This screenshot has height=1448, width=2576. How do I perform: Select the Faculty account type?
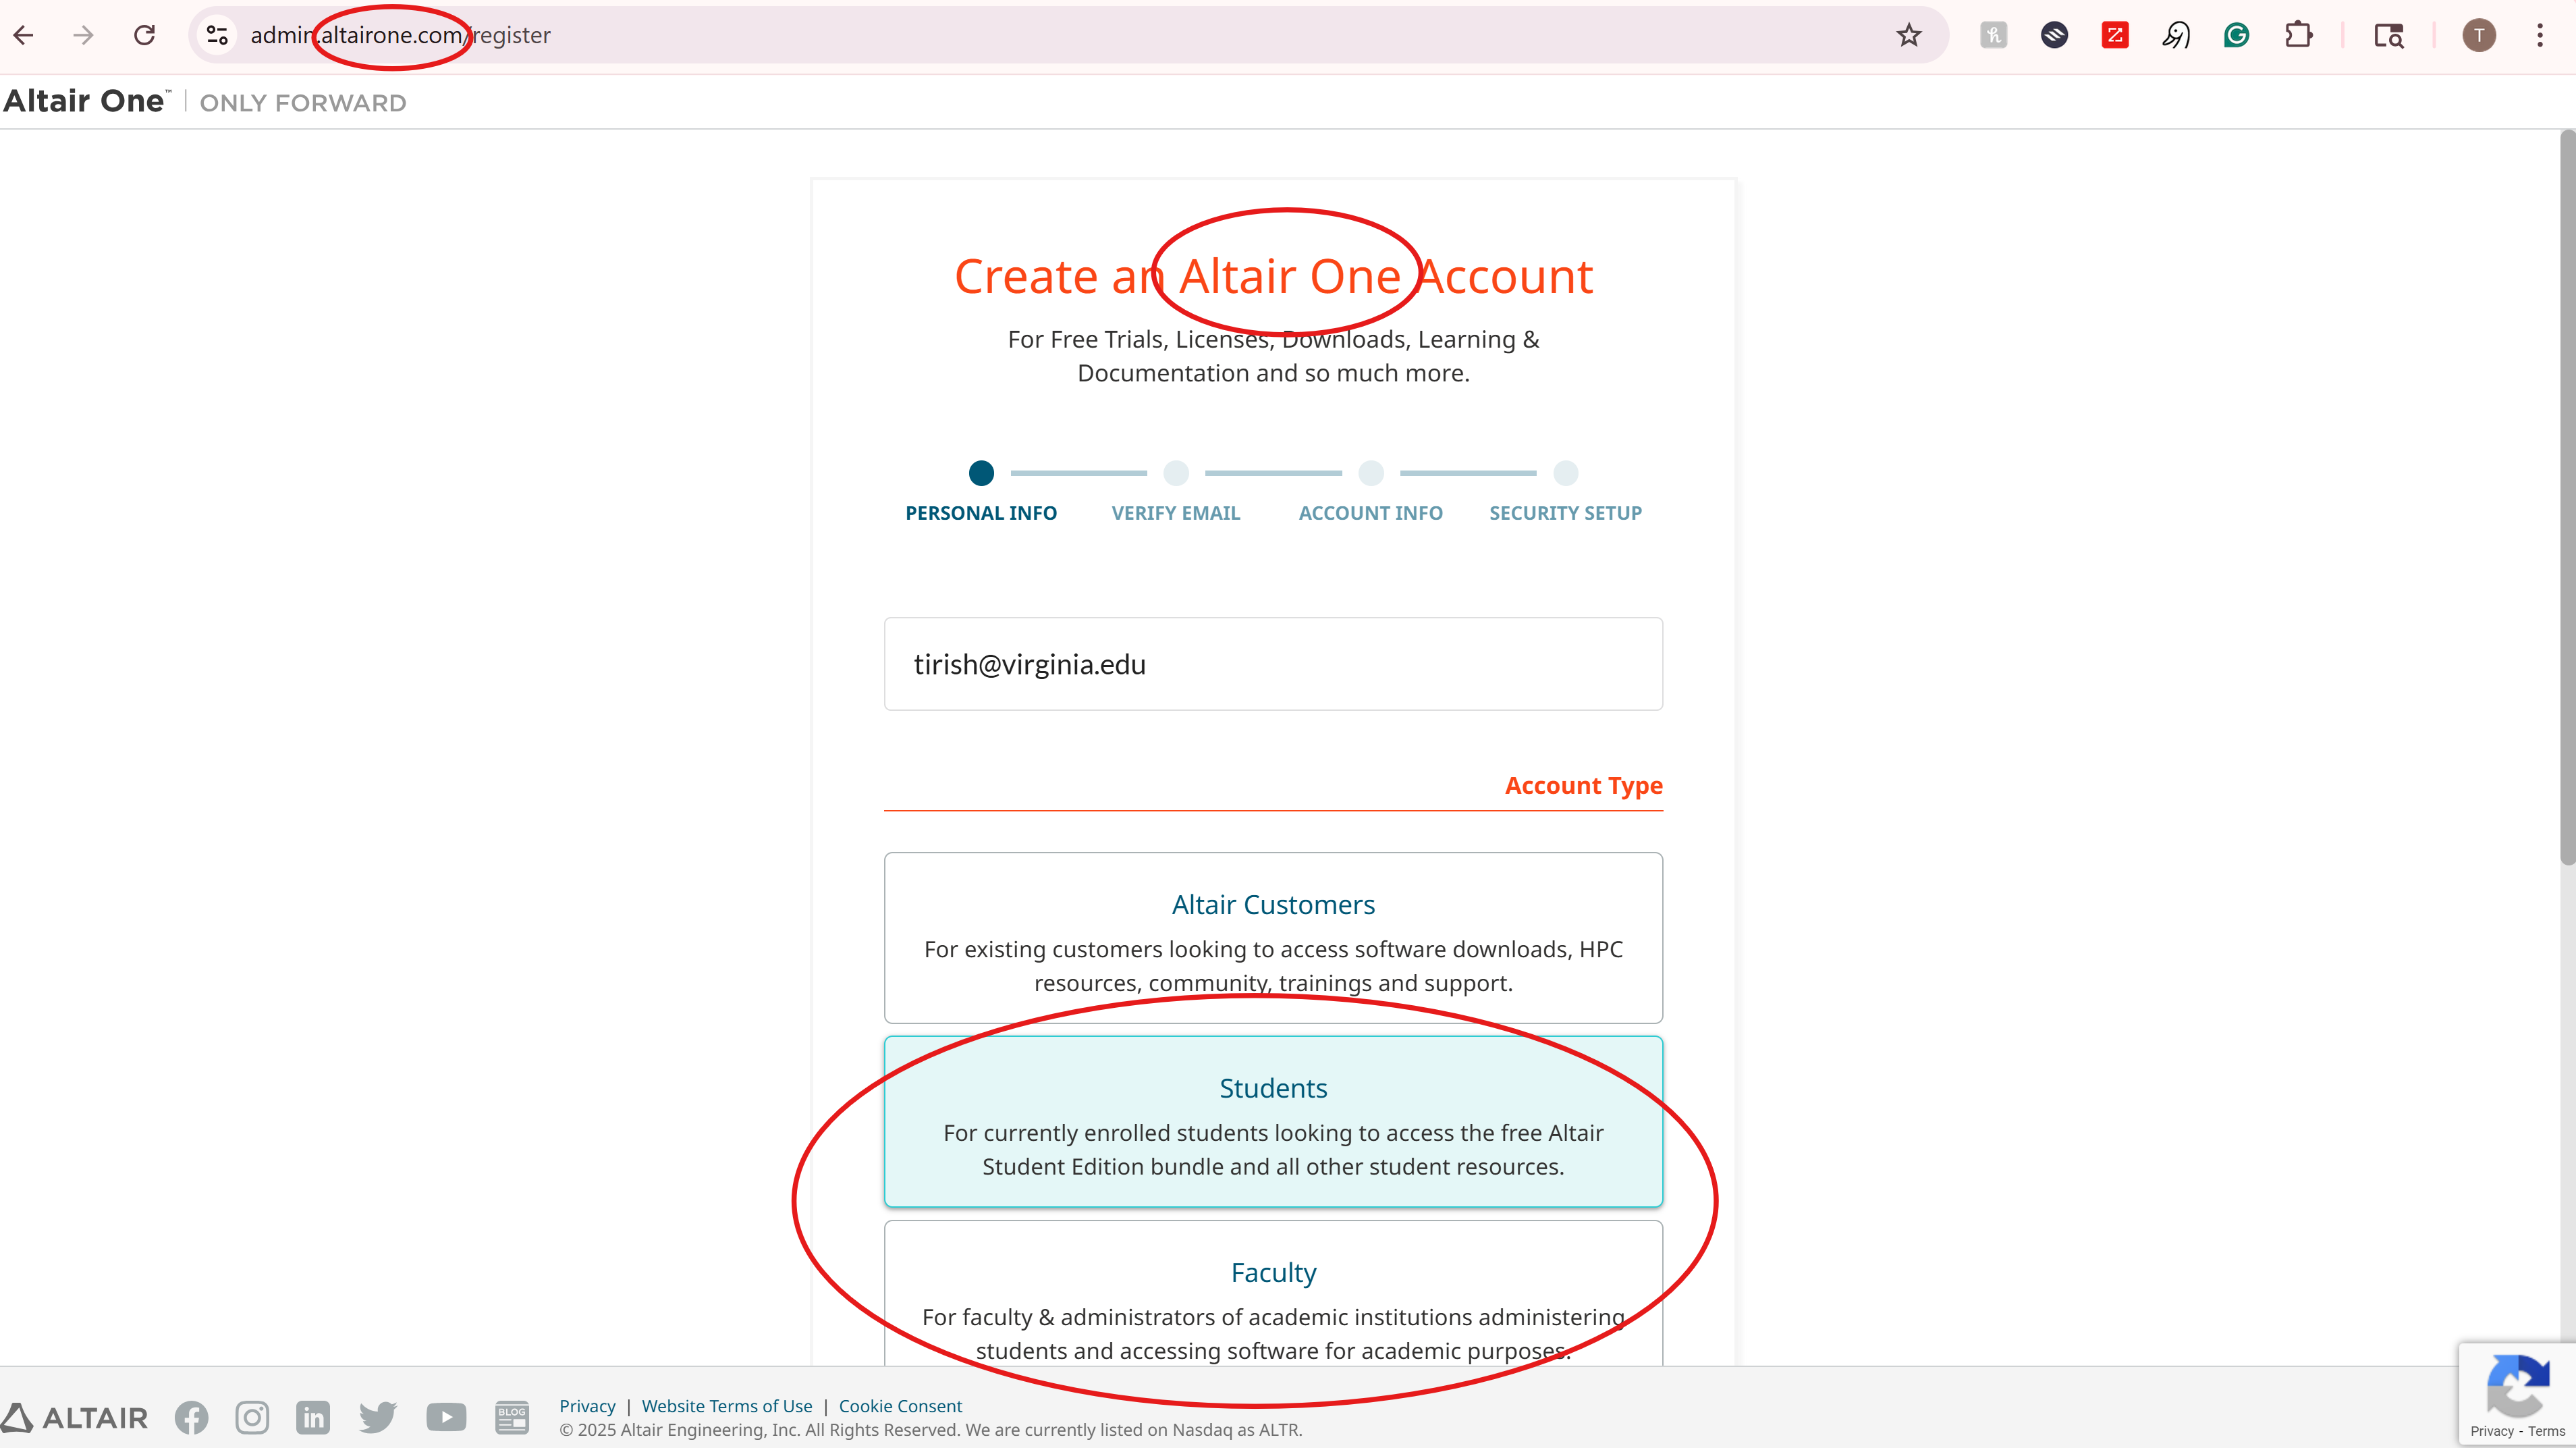1273,1294
